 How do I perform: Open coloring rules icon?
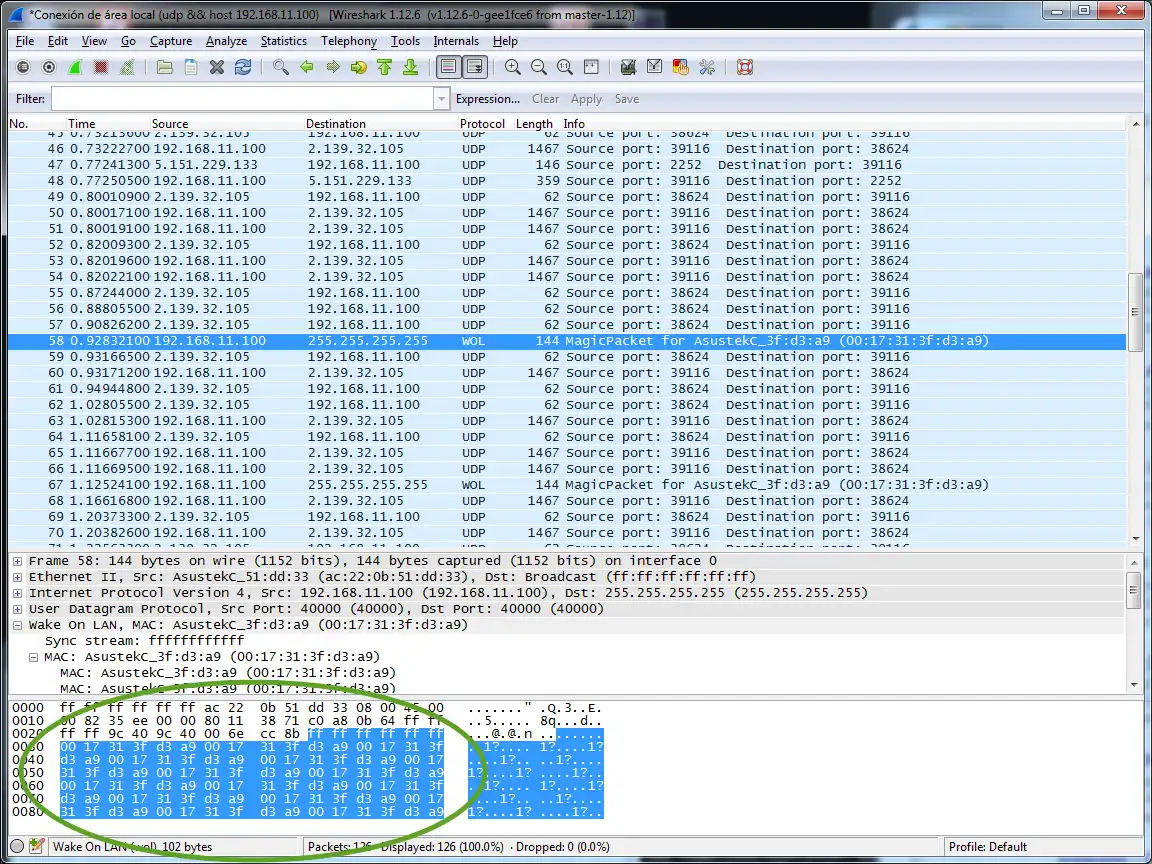pos(680,68)
